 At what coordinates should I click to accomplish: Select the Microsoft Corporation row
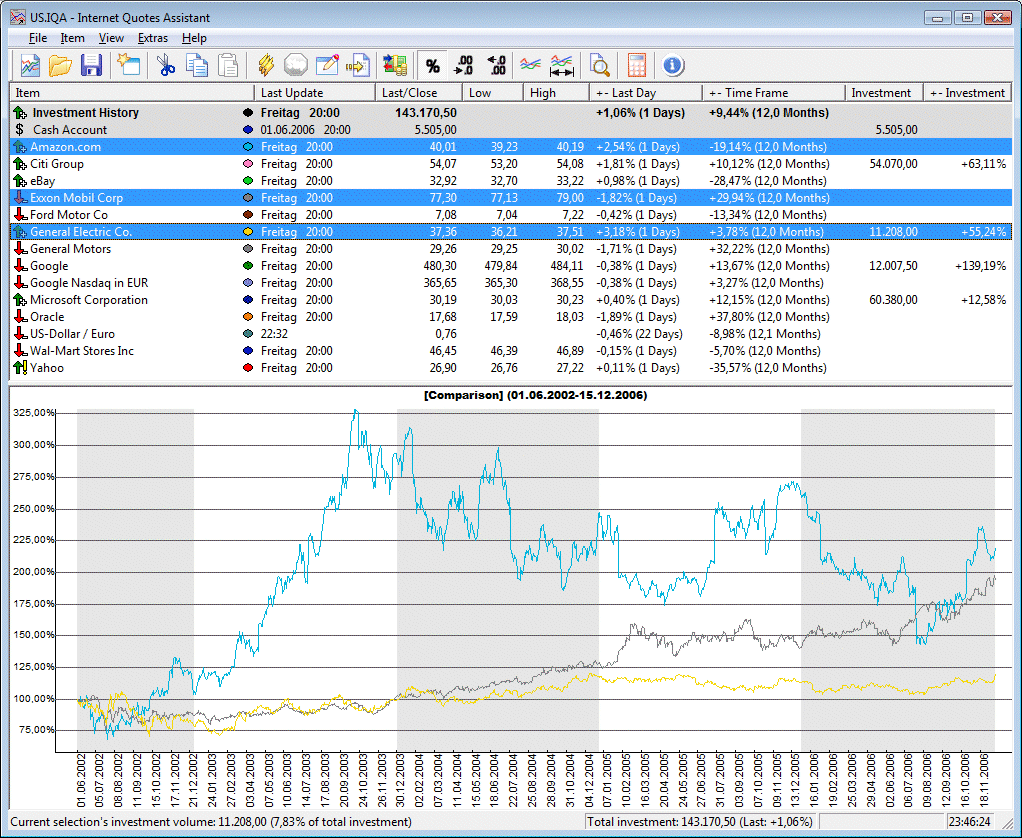pos(88,300)
